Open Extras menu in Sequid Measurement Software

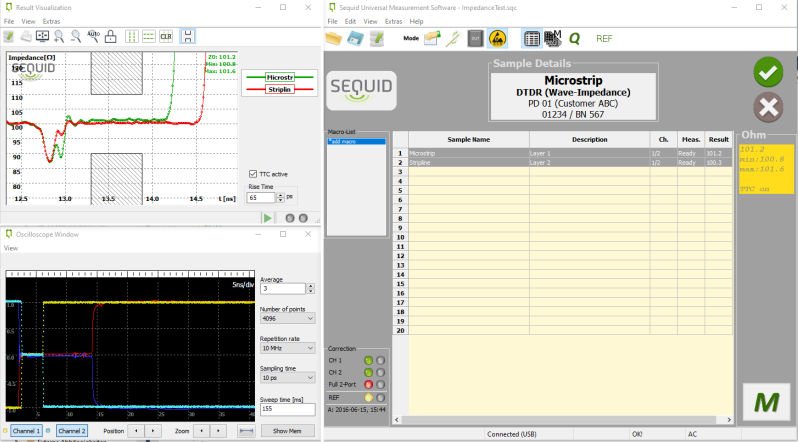(394, 21)
